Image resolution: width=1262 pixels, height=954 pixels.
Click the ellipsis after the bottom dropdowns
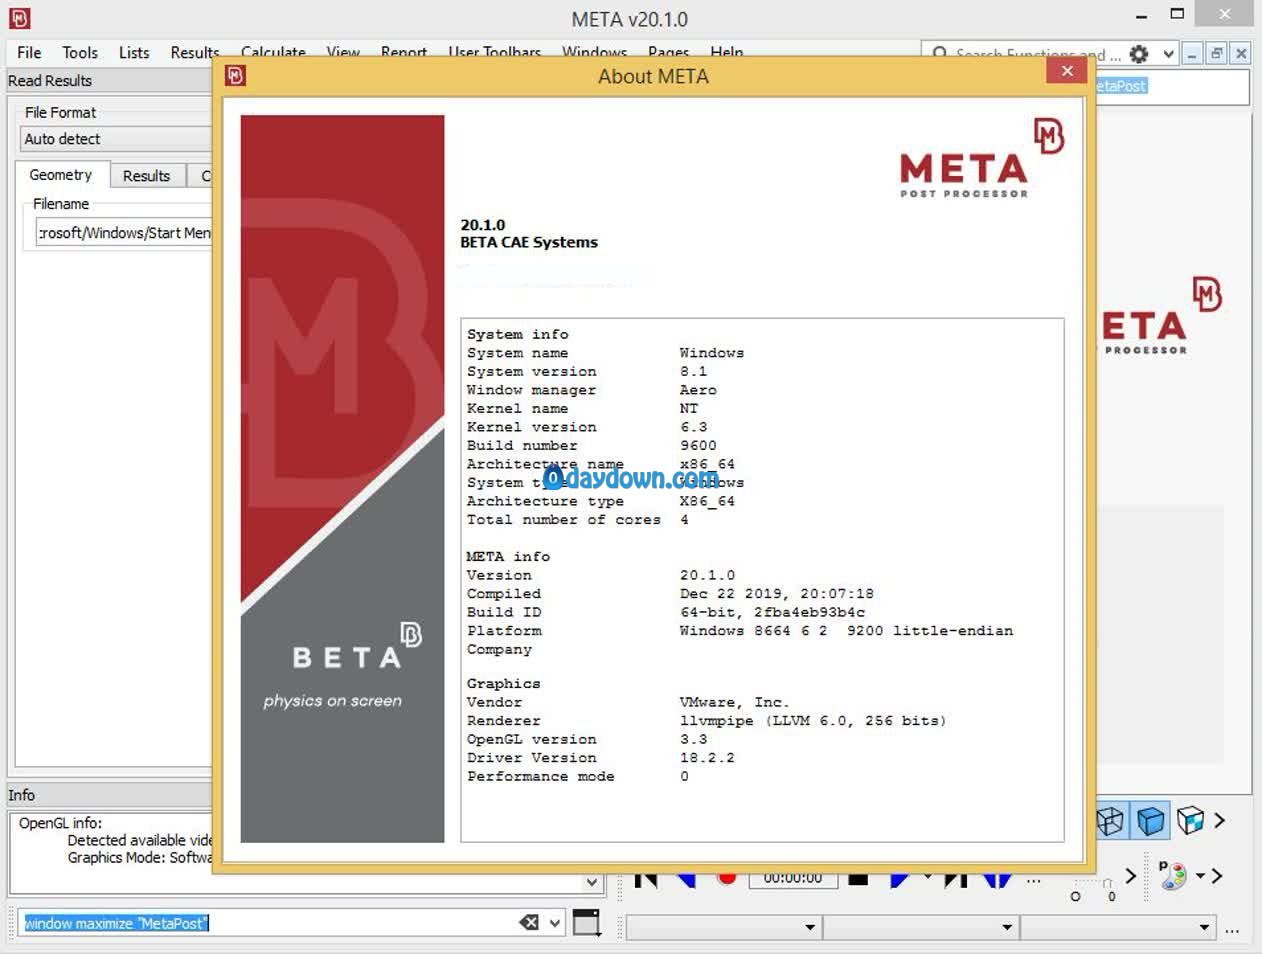(1232, 929)
